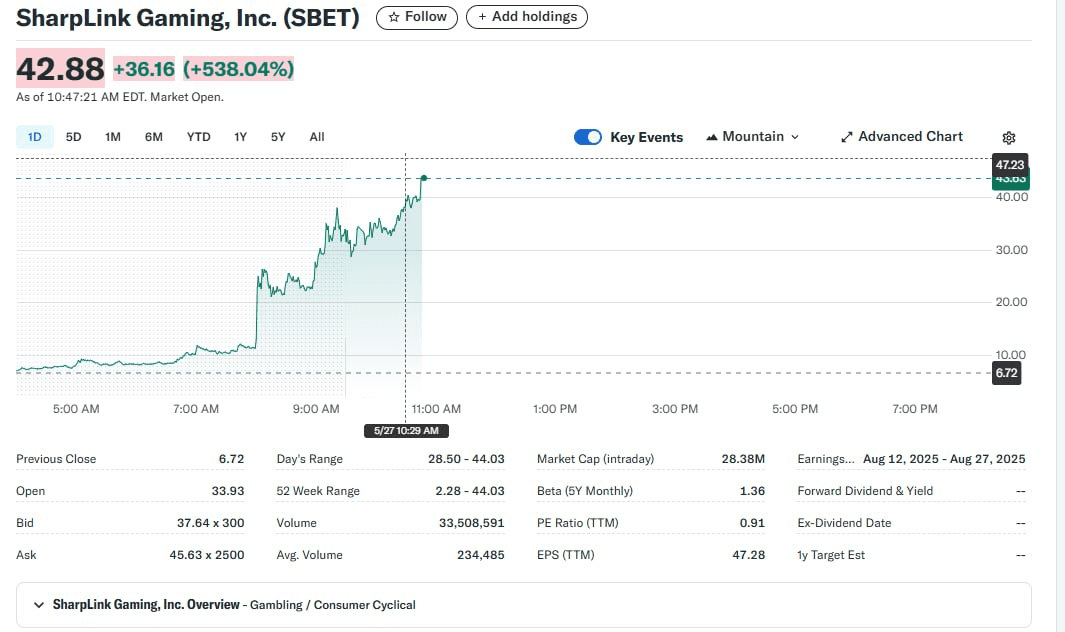1065x632 pixels.
Task: Click the Avg. Volume value 234,485
Action: point(481,555)
